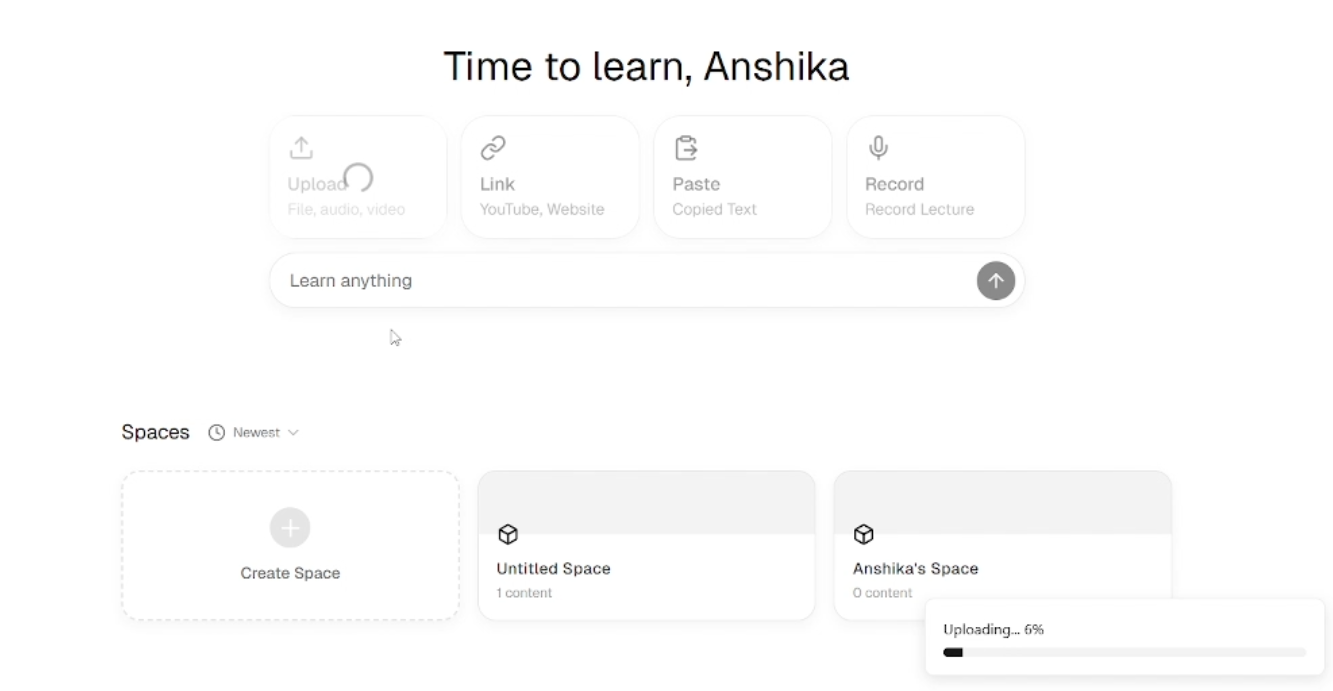The height and width of the screenshot is (691, 1333).
Task: Click the cube icon on Untitled Space
Action: [508, 535]
